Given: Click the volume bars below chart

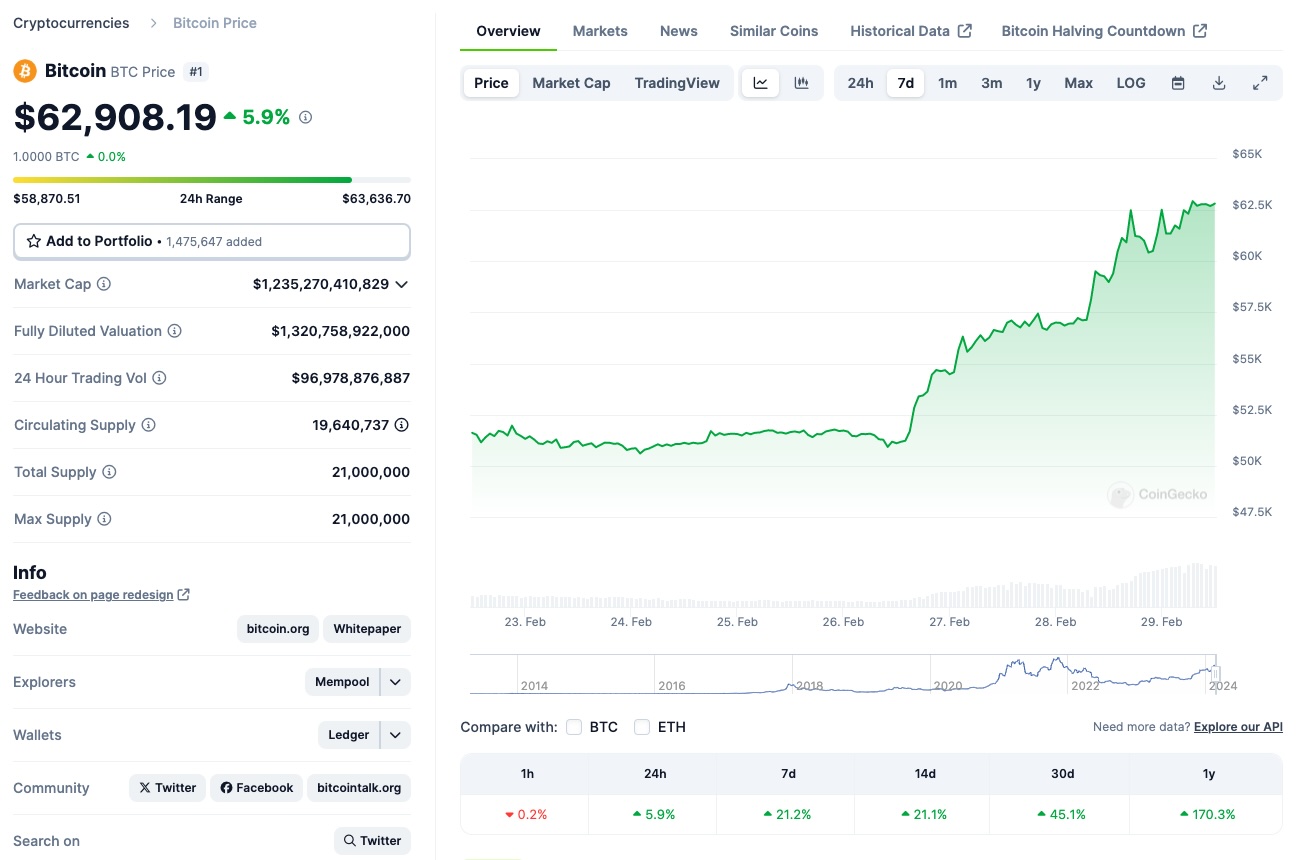Looking at the screenshot, I should pyautogui.click(x=844, y=587).
